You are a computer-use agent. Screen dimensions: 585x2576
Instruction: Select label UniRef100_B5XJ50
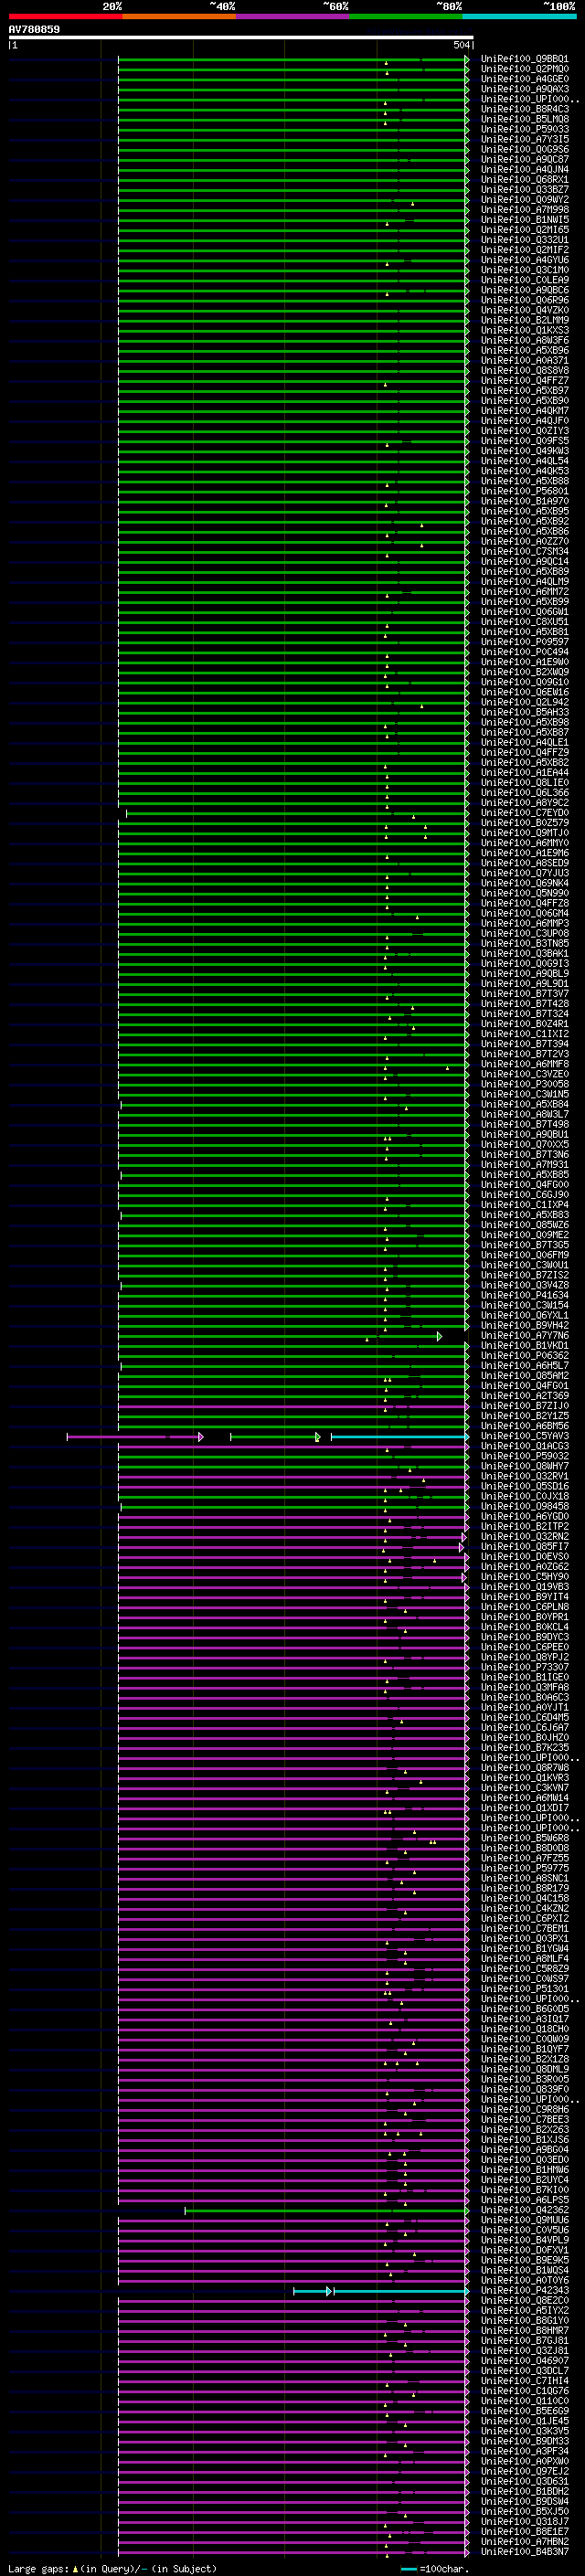(x=524, y=2512)
